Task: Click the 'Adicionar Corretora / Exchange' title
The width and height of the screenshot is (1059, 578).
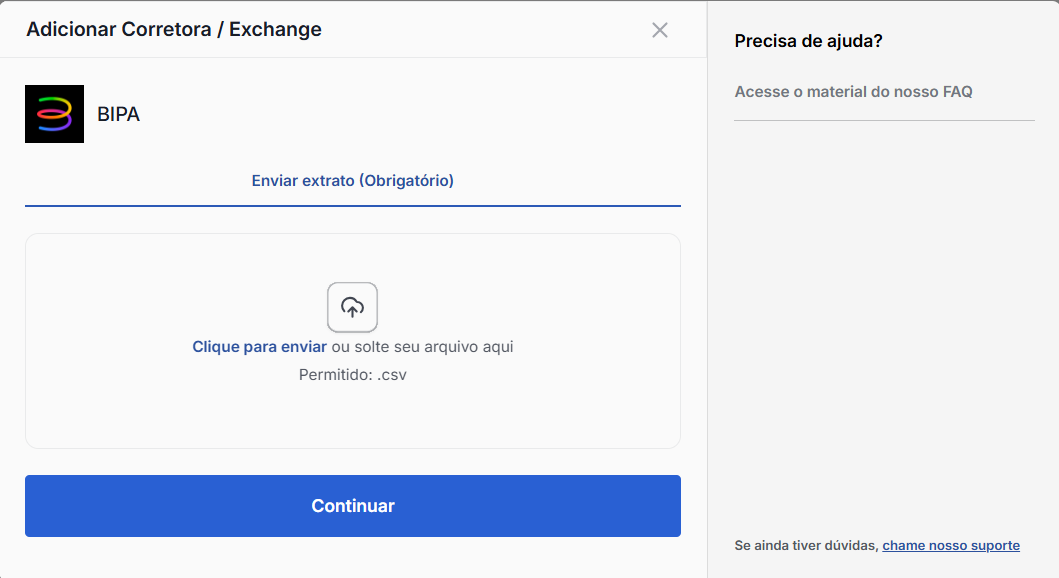Action: pyautogui.click(x=174, y=29)
